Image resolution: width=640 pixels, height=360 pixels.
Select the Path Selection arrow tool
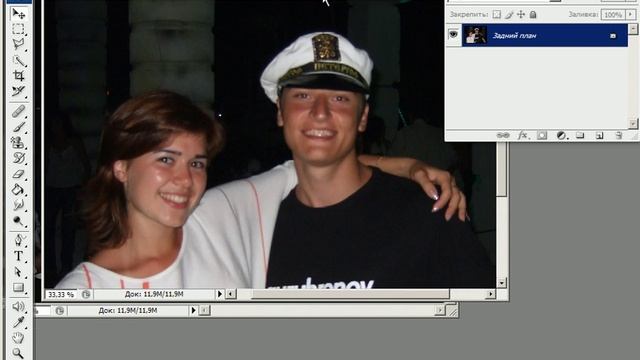[18, 271]
